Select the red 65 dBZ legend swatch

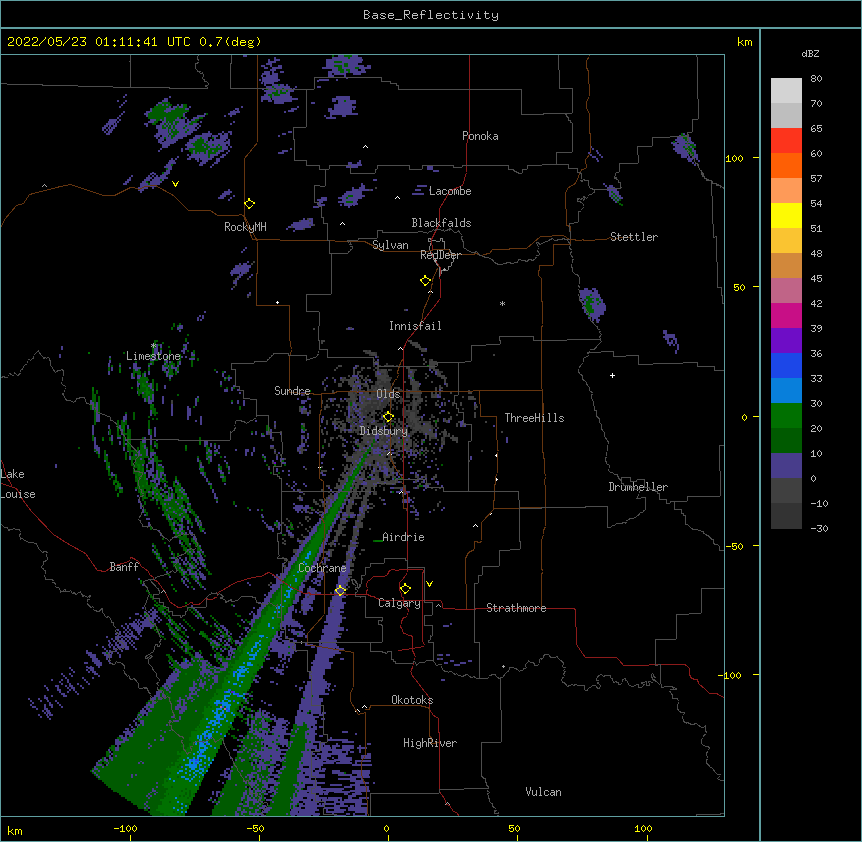point(786,141)
